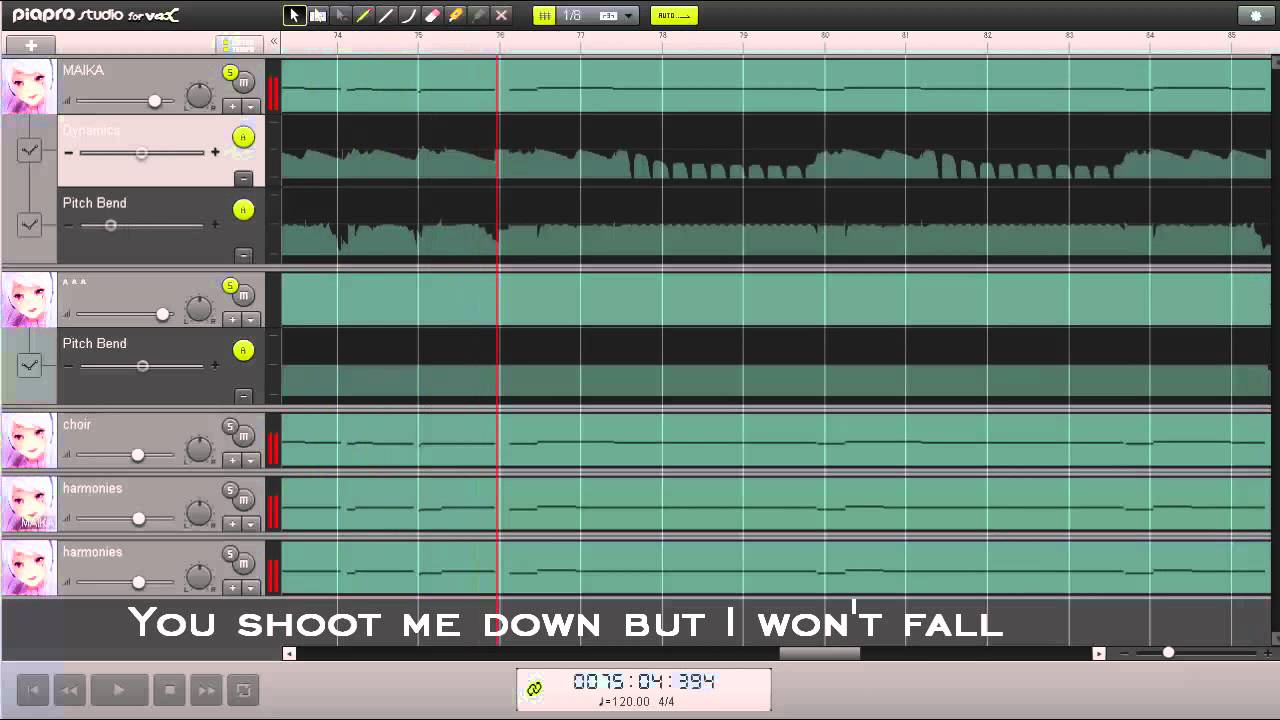Click the horizontal timeline scrollbar thumb
Screen dimensions: 1280x720
coord(819,653)
